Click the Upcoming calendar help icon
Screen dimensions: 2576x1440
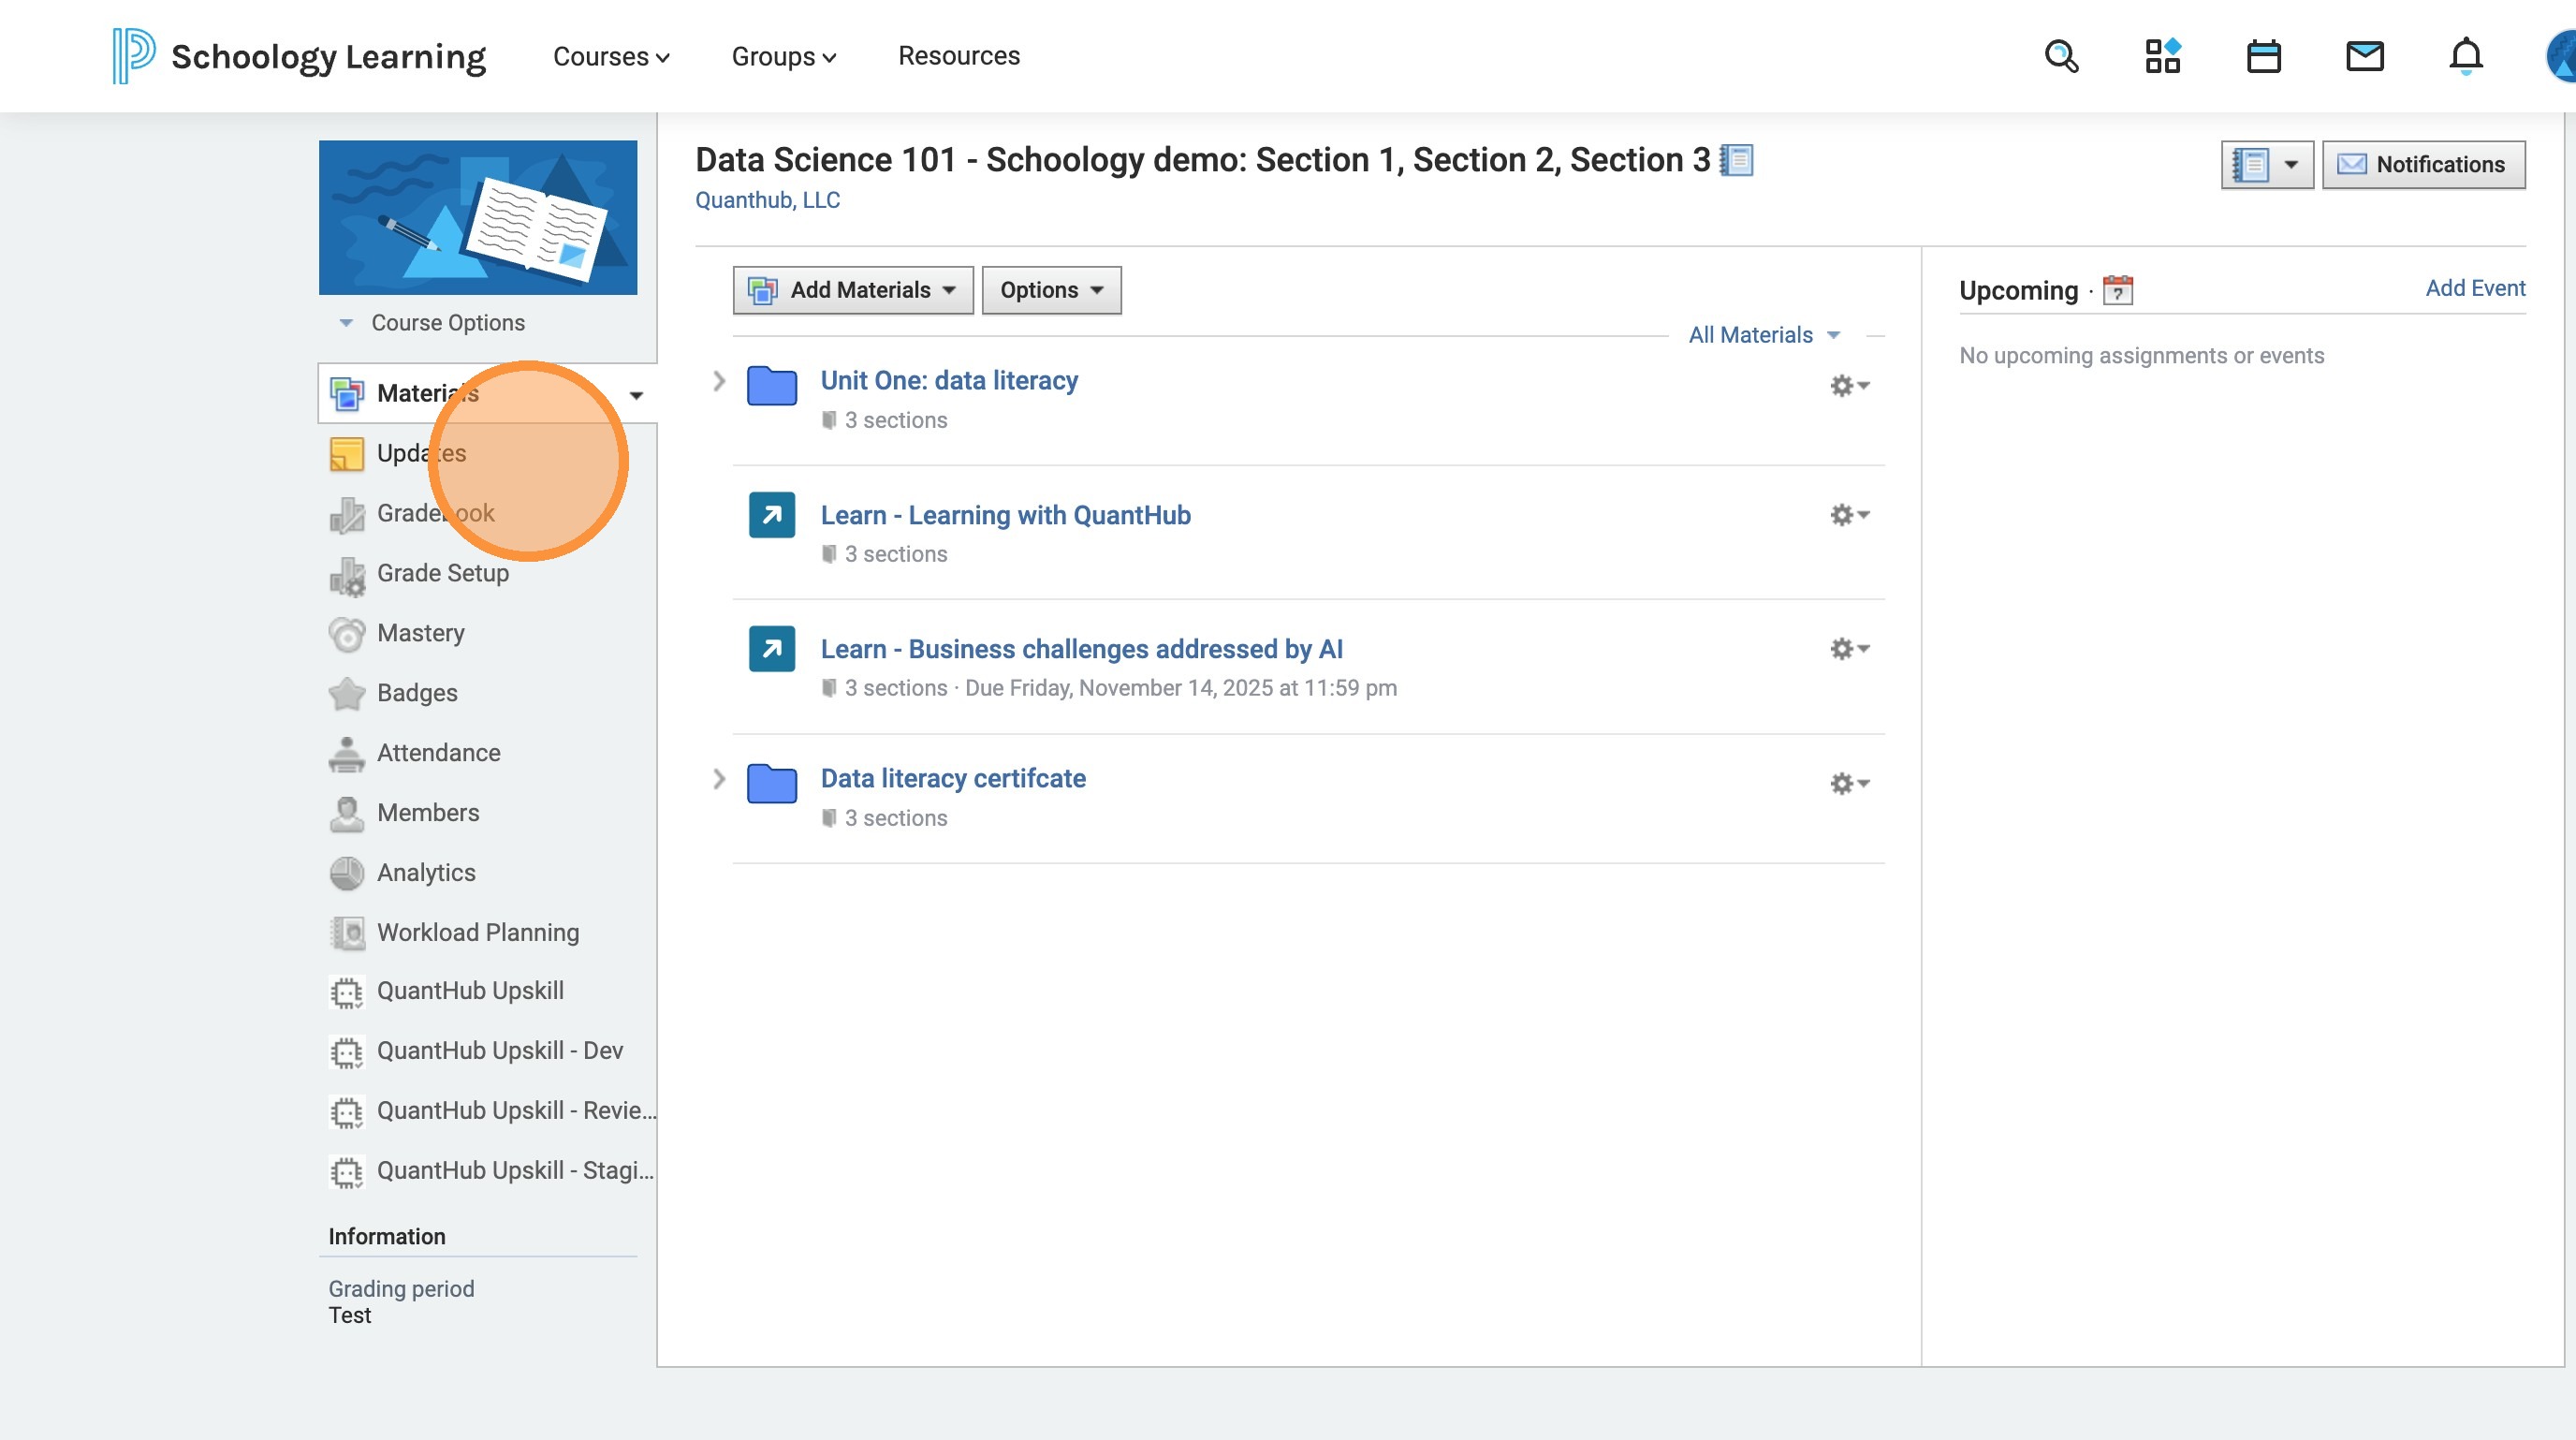(2117, 290)
